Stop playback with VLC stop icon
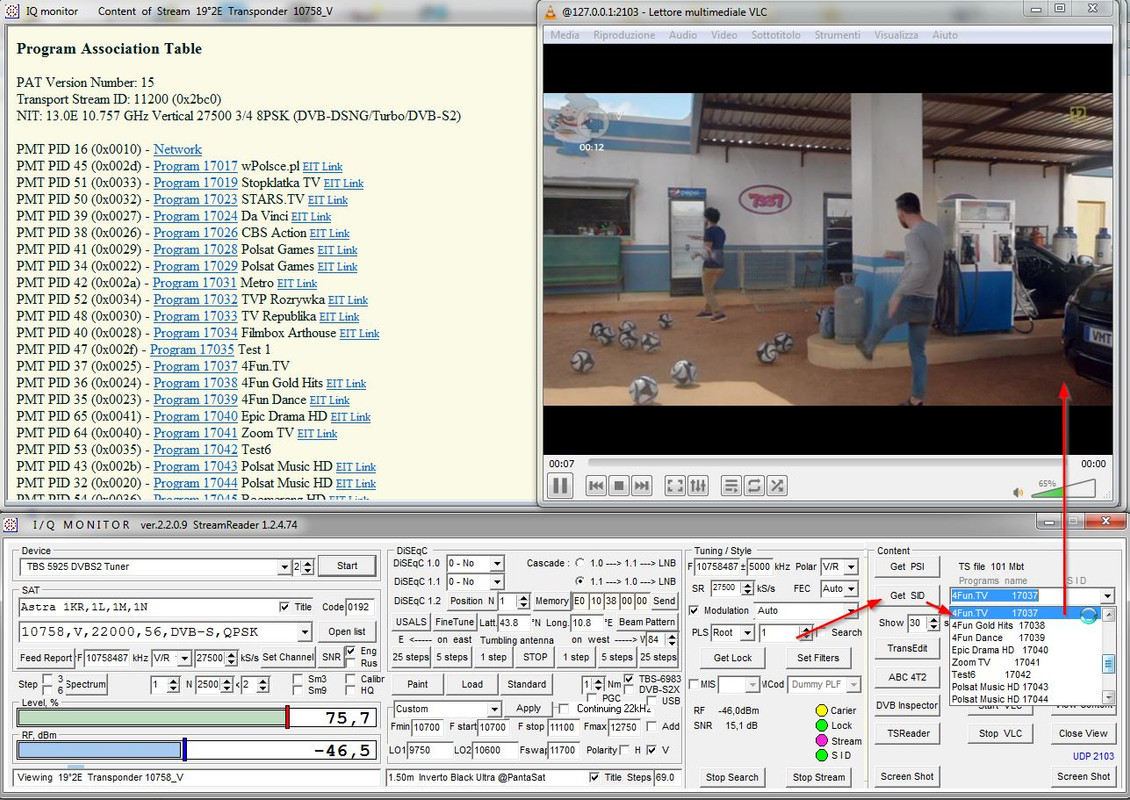1130x800 pixels. pos(618,486)
